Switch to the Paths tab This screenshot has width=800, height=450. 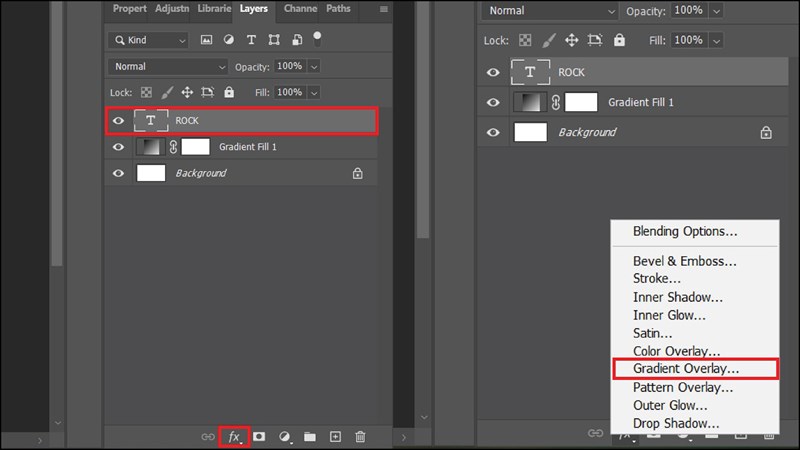pyautogui.click(x=338, y=9)
